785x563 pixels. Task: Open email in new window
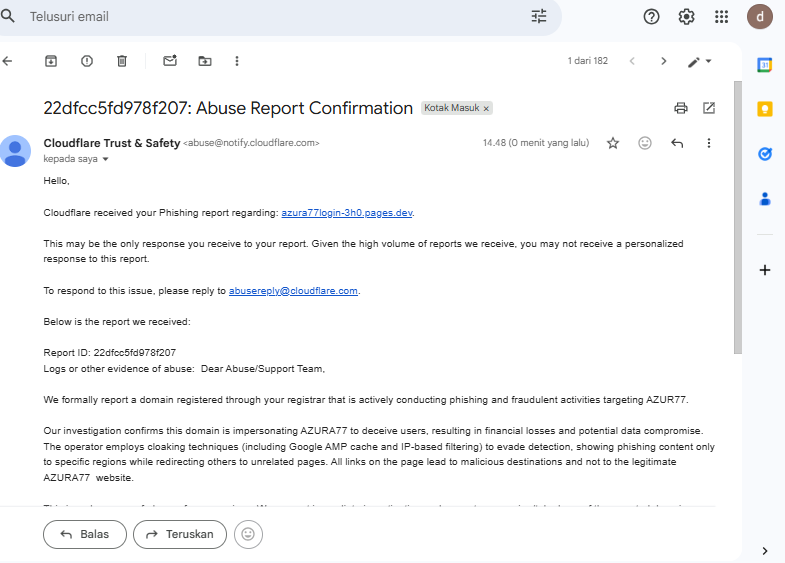tap(709, 108)
